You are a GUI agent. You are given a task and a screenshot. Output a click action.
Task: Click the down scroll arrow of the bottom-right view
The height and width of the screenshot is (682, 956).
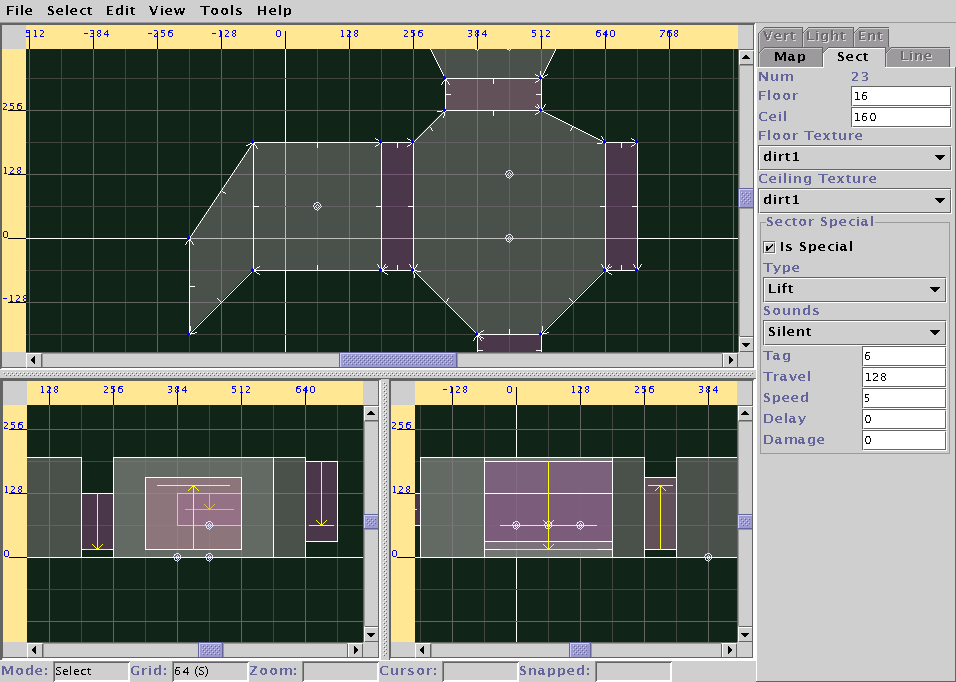coord(746,634)
